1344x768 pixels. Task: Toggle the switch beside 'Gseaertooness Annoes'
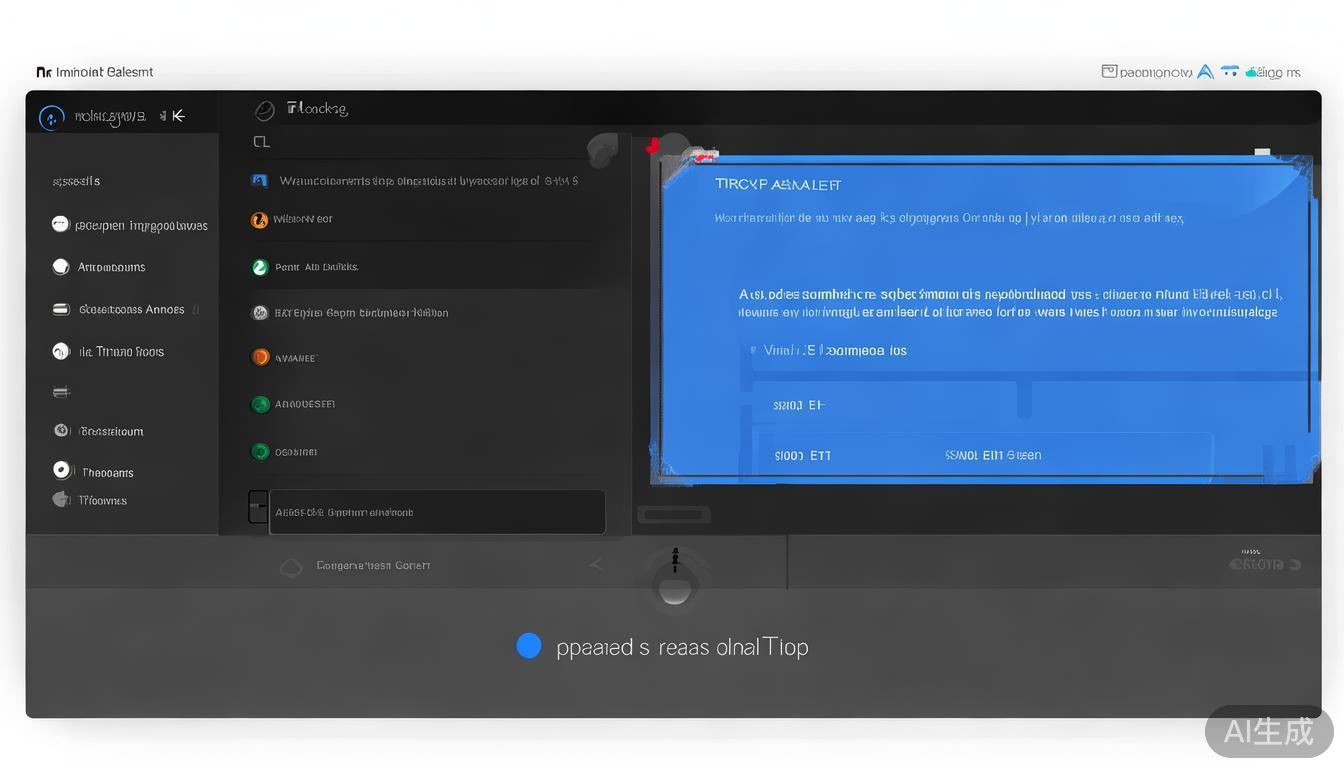point(61,310)
